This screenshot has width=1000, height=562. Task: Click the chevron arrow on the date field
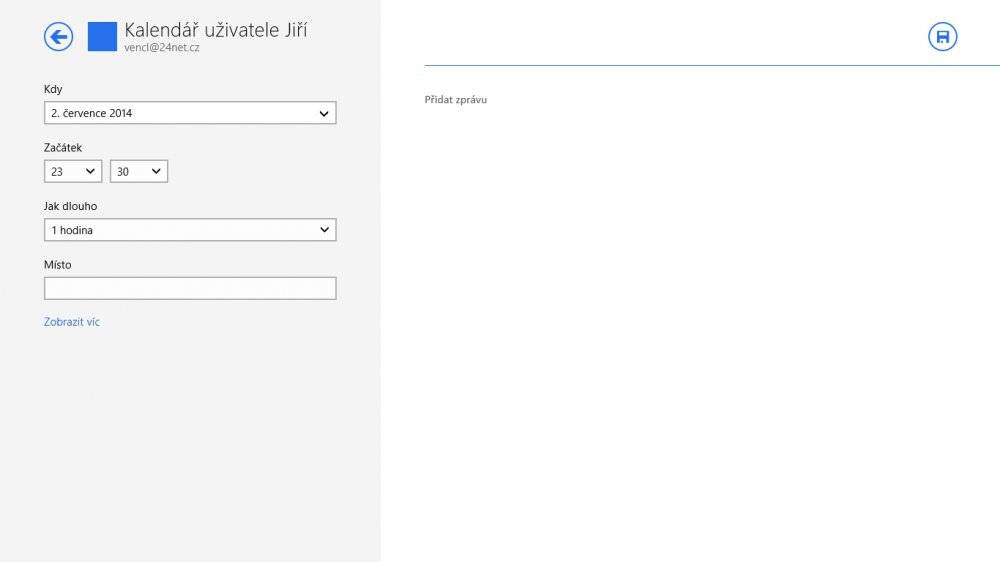pyautogui.click(x=324, y=113)
